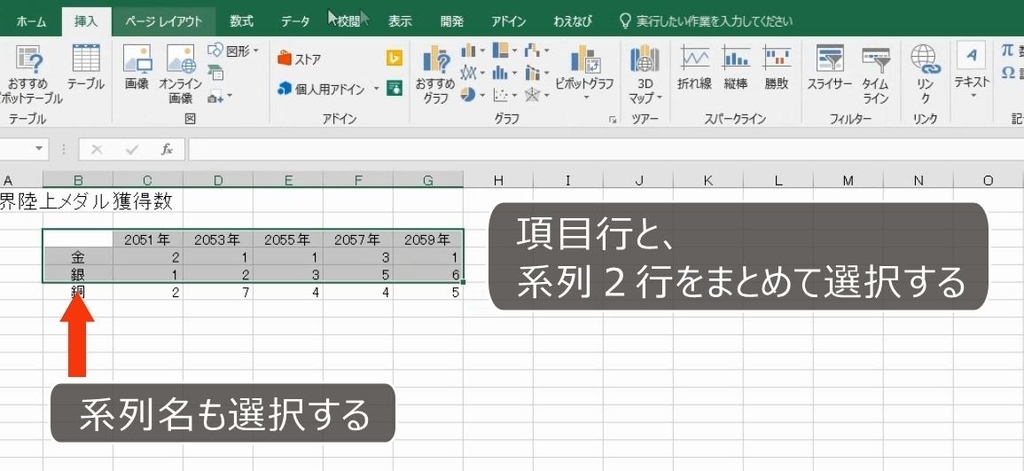Screen dimensions: 1024x471
Task: Insert a line chart icon in グラフ group
Action: [x=468, y=73]
